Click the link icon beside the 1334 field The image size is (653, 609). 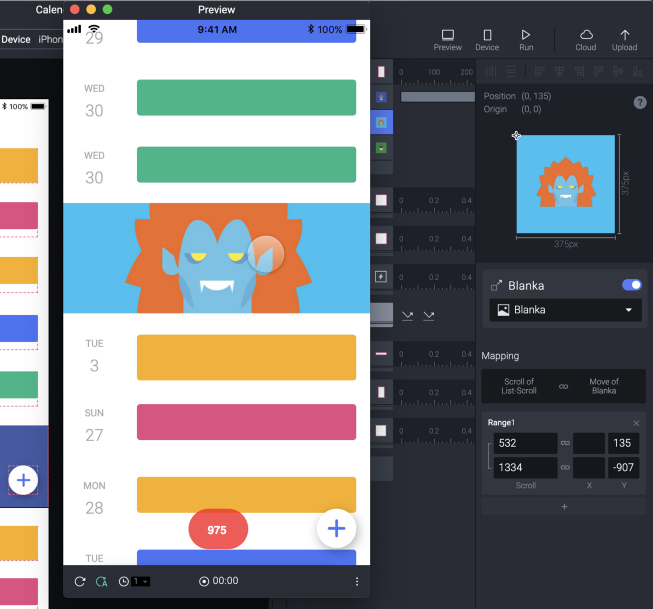(565, 467)
